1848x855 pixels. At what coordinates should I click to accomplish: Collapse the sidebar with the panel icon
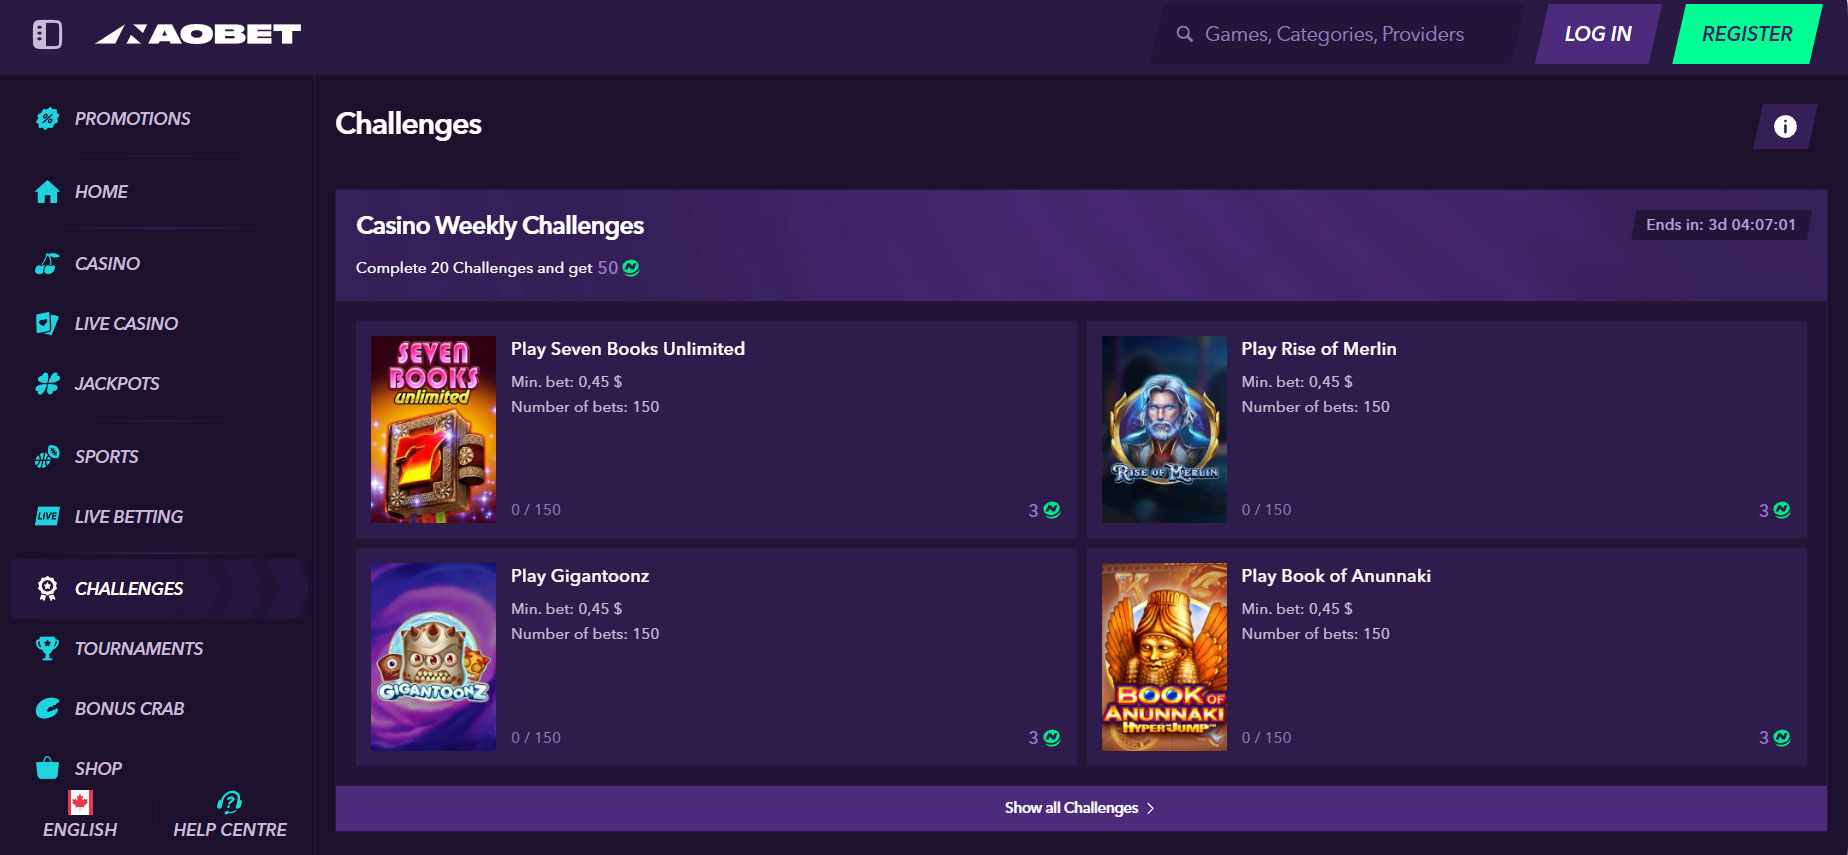pyautogui.click(x=47, y=34)
